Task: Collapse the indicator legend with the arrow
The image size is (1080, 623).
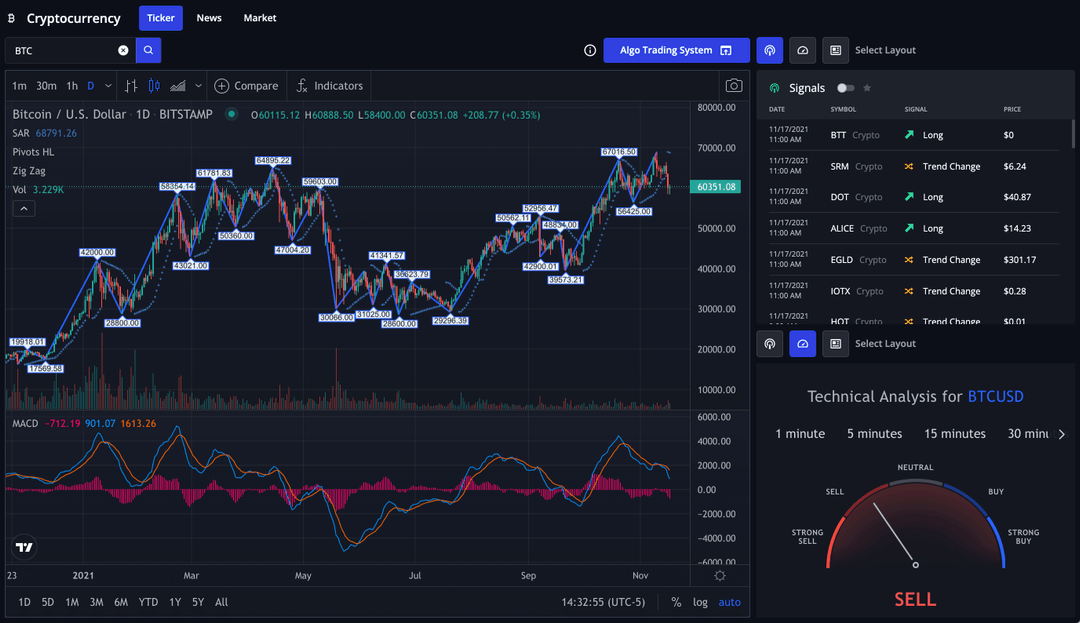Action: click(x=23, y=208)
